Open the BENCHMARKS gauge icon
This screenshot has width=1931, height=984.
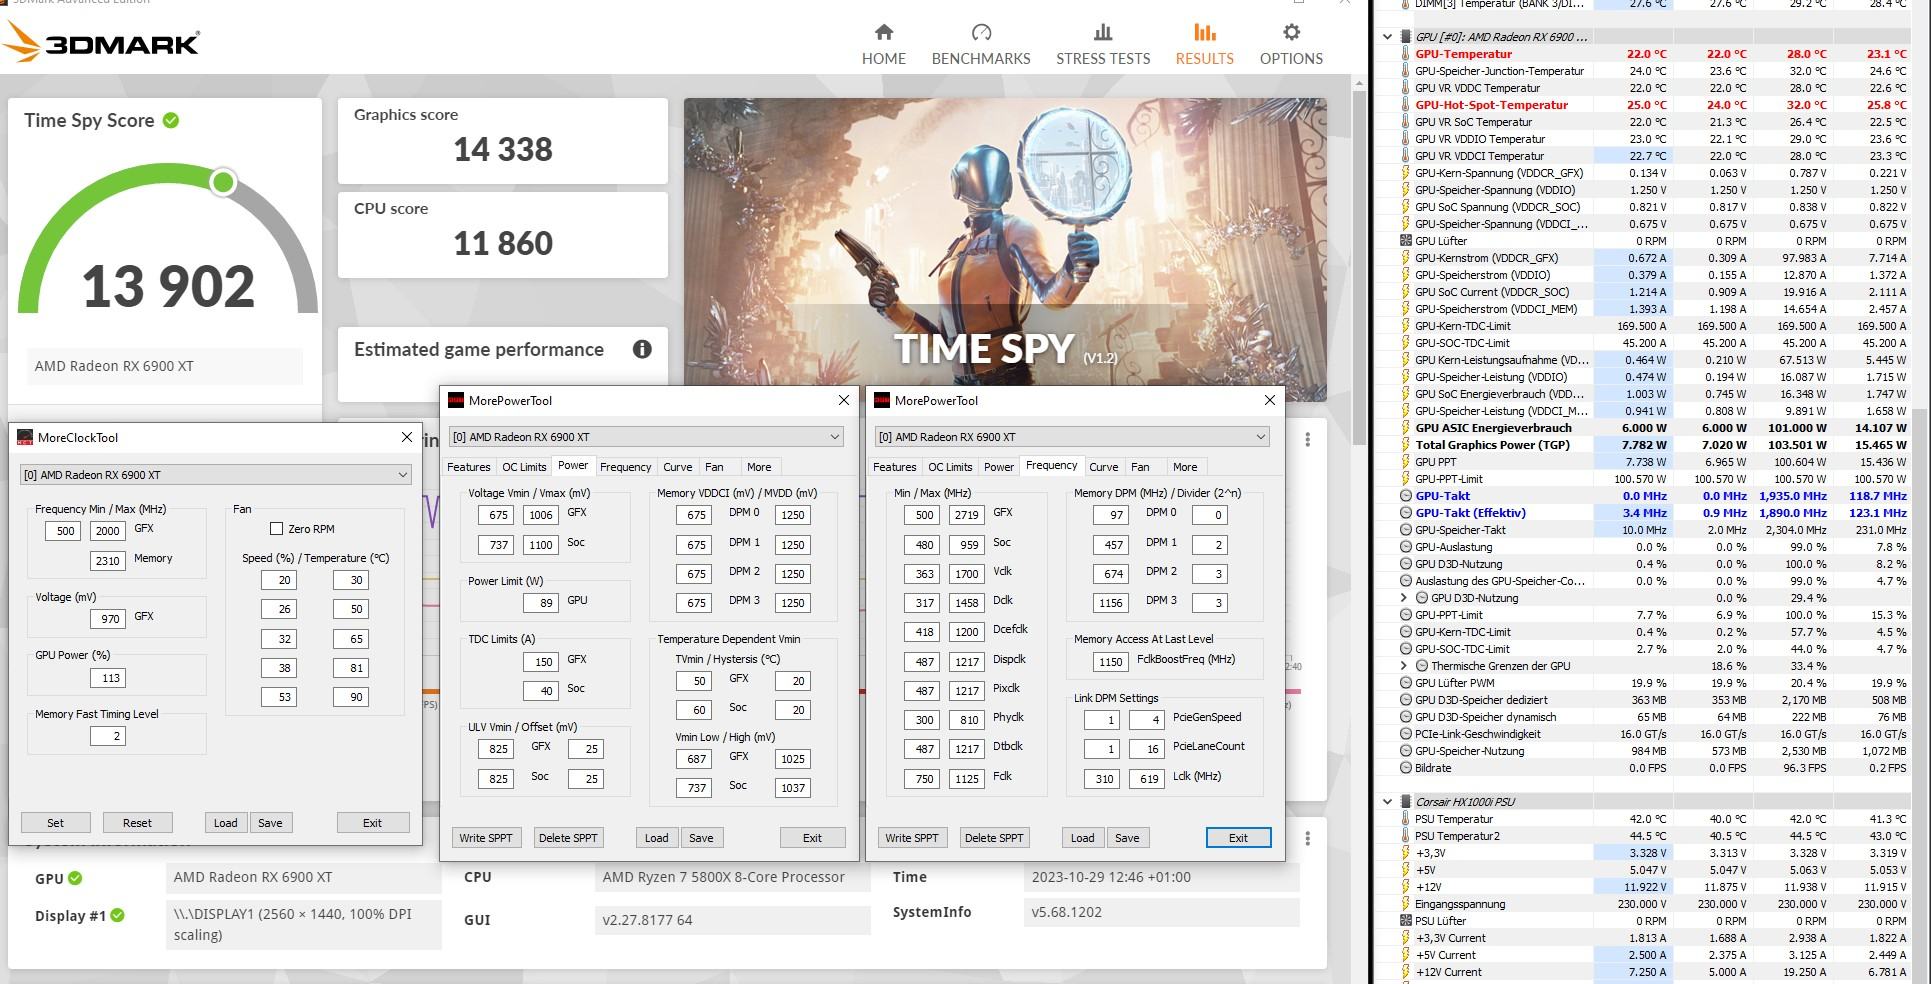[x=981, y=33]
